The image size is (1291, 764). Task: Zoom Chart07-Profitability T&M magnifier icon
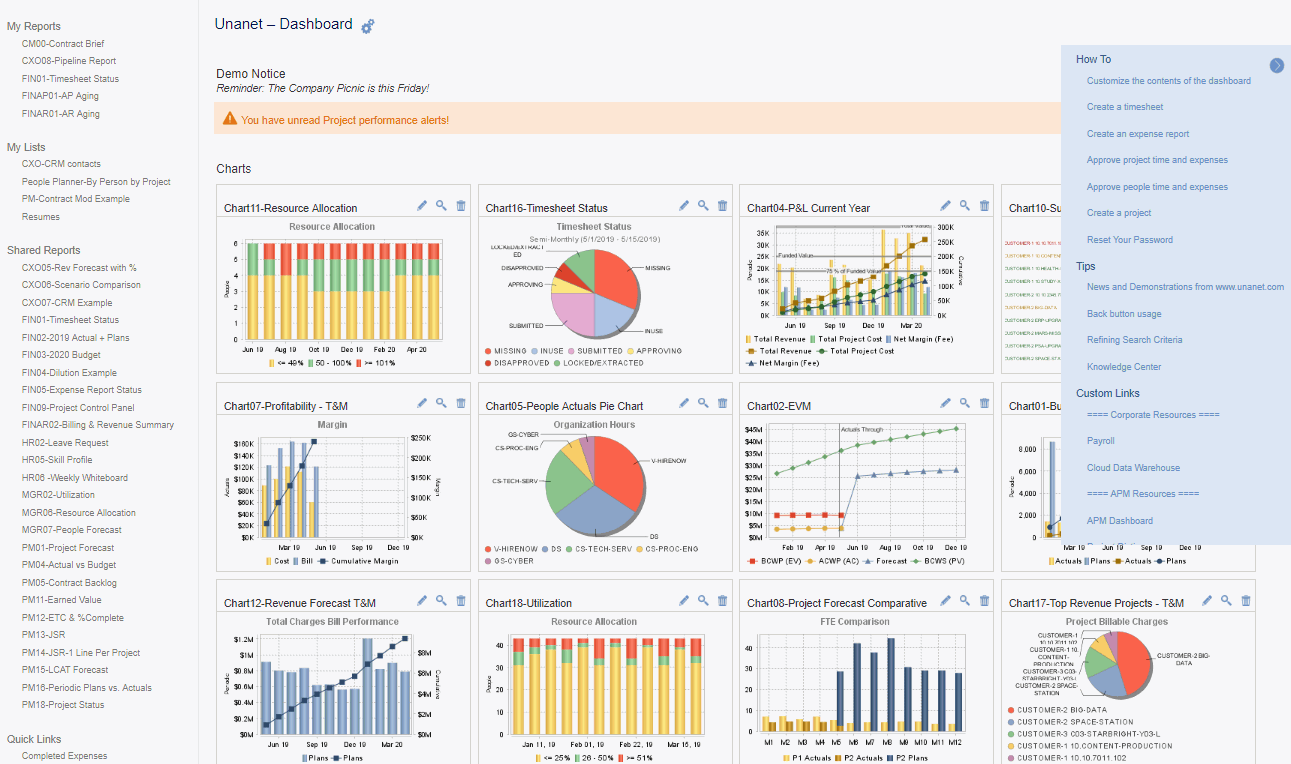tap(441, 403)
